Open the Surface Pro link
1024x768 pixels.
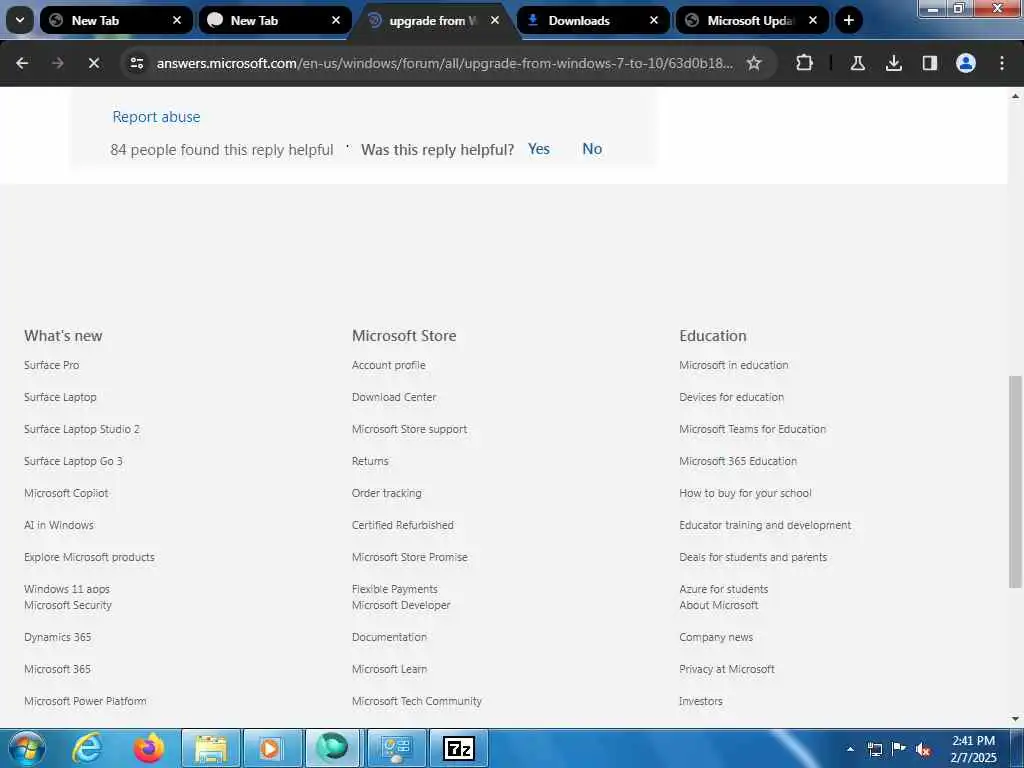point(52,365)
